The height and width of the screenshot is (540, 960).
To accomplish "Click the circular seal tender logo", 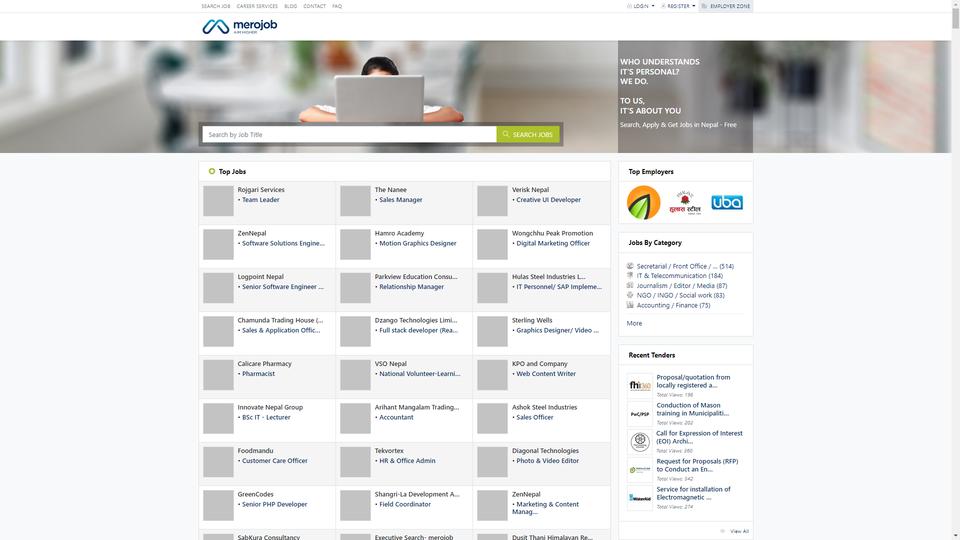I will [x=640, y=441].
